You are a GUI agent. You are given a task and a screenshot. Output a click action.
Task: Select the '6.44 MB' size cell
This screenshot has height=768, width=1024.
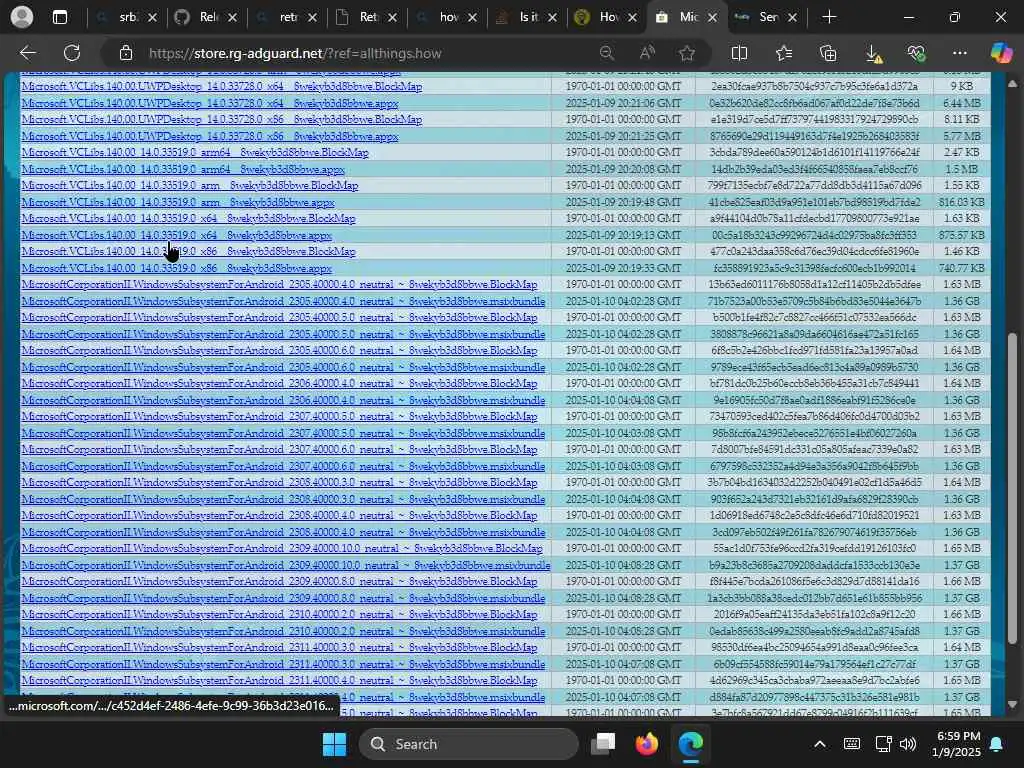[x=962, y=103]
